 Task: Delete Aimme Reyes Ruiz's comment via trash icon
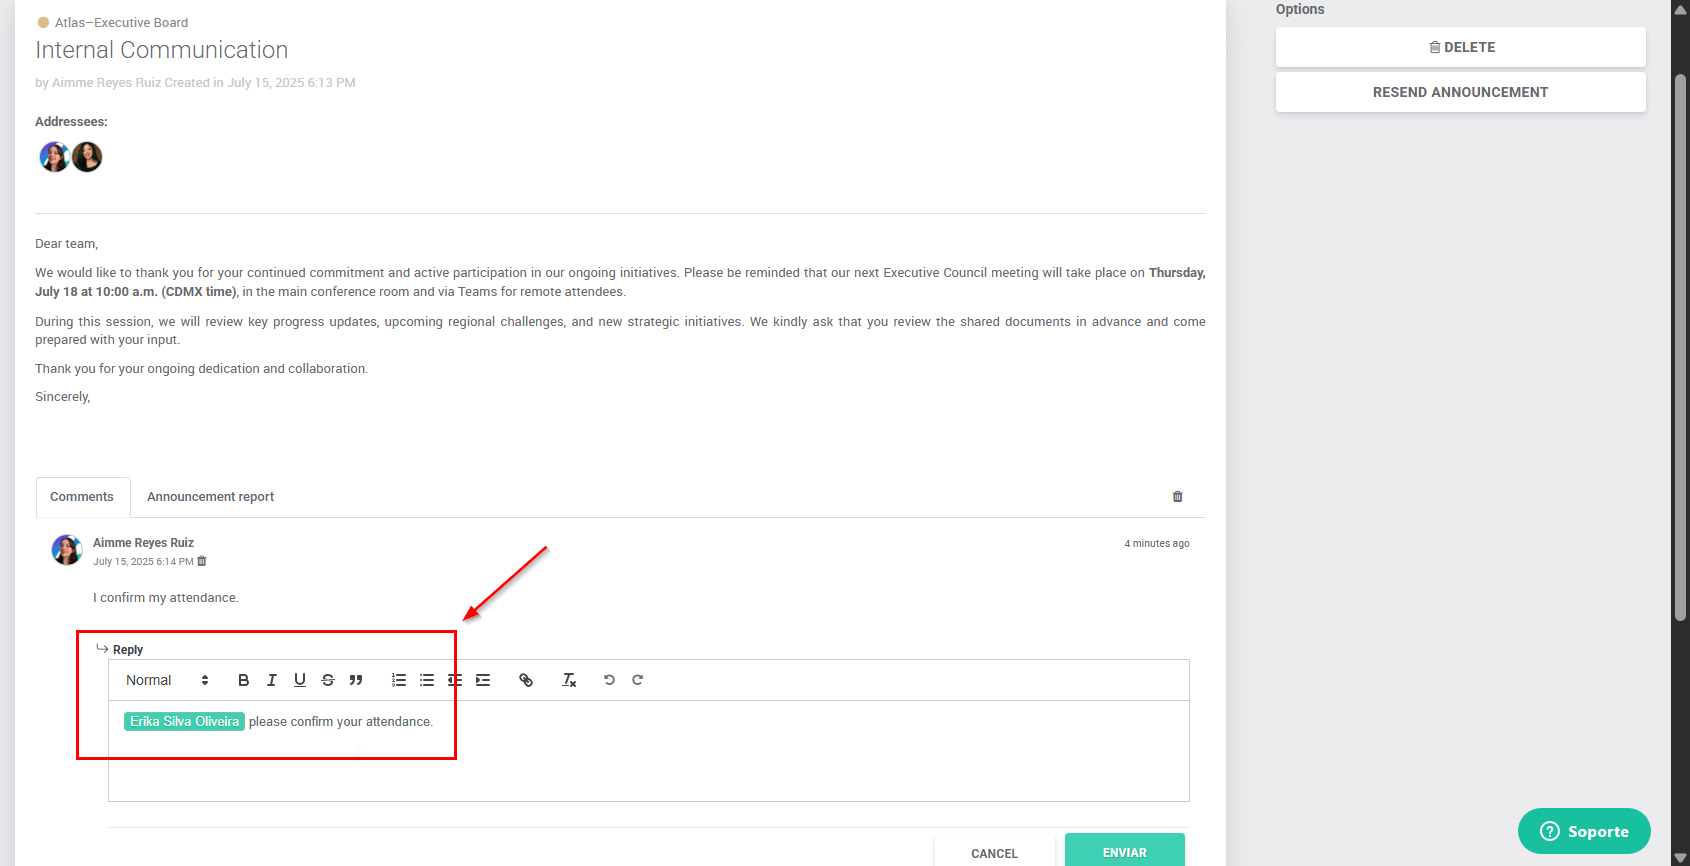coord(202,561)
